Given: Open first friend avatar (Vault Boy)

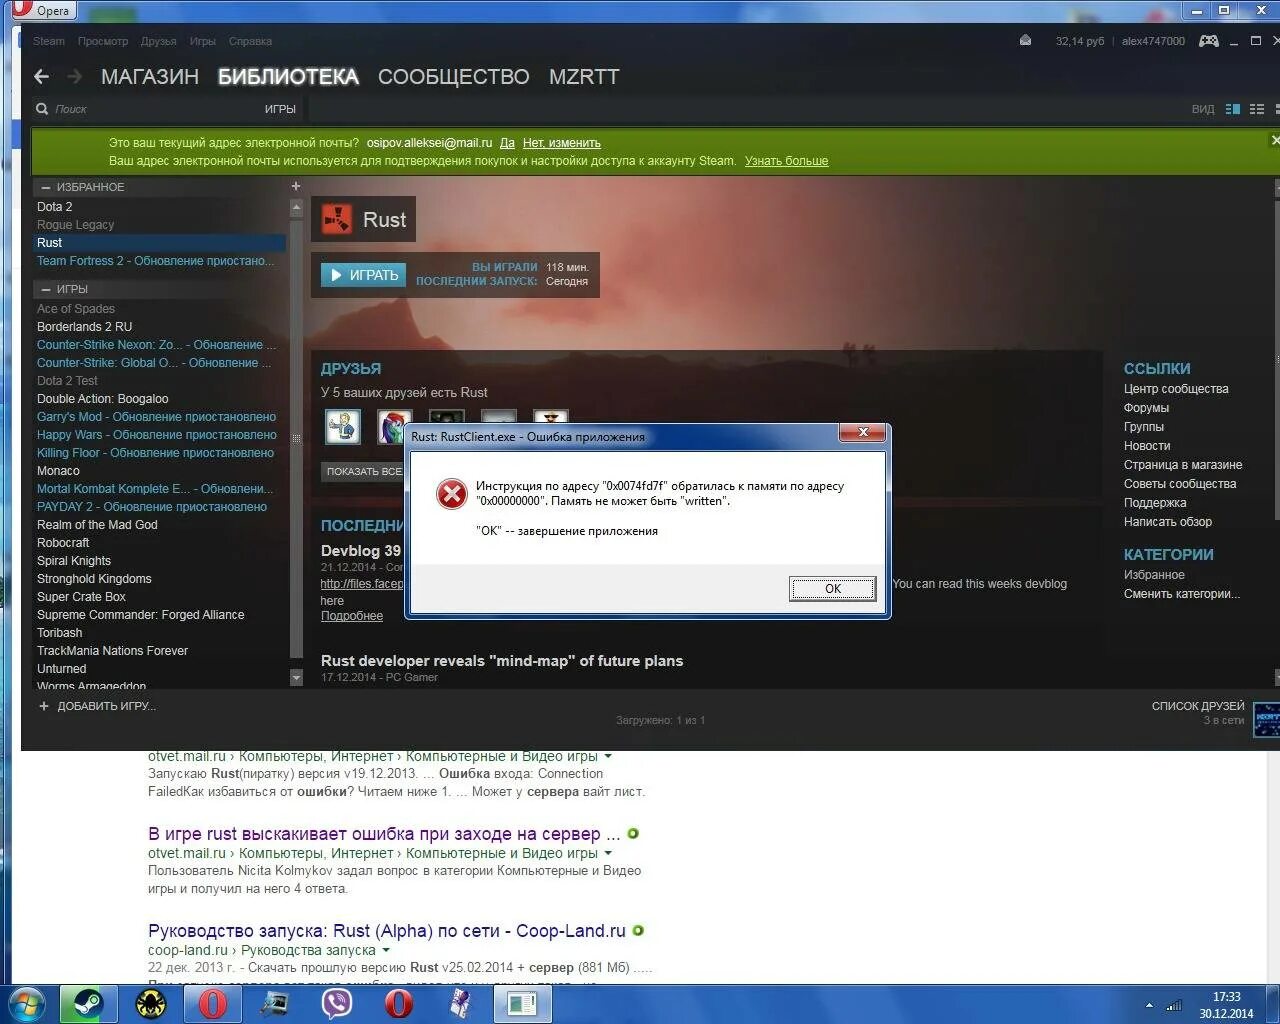Looking at the screenshot, I should click(x=343, y=426).
